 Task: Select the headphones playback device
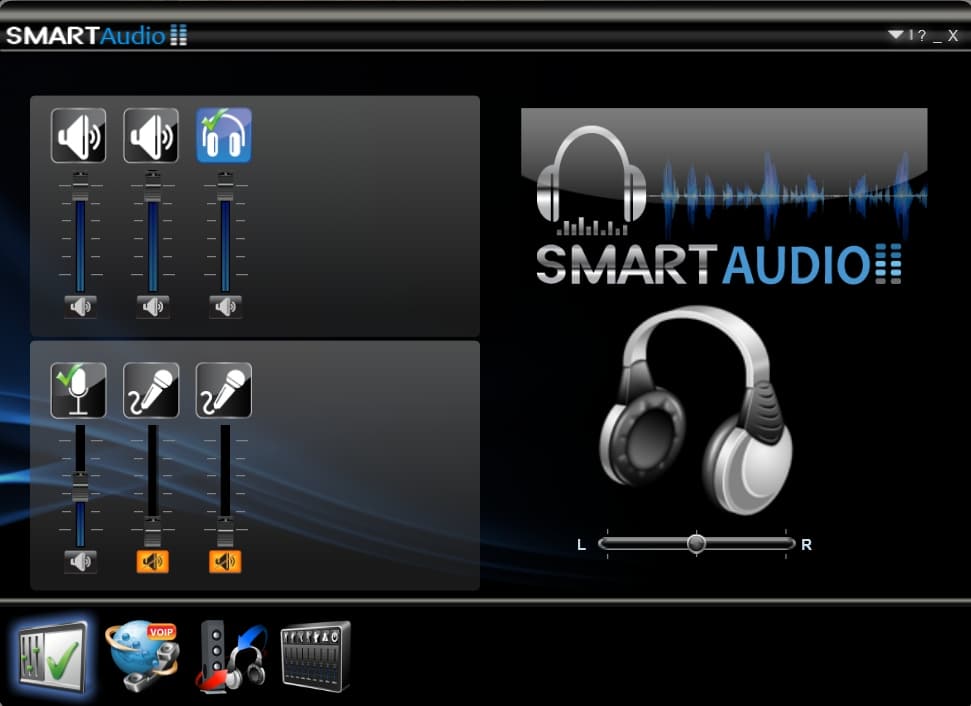[x=224, y=136]
